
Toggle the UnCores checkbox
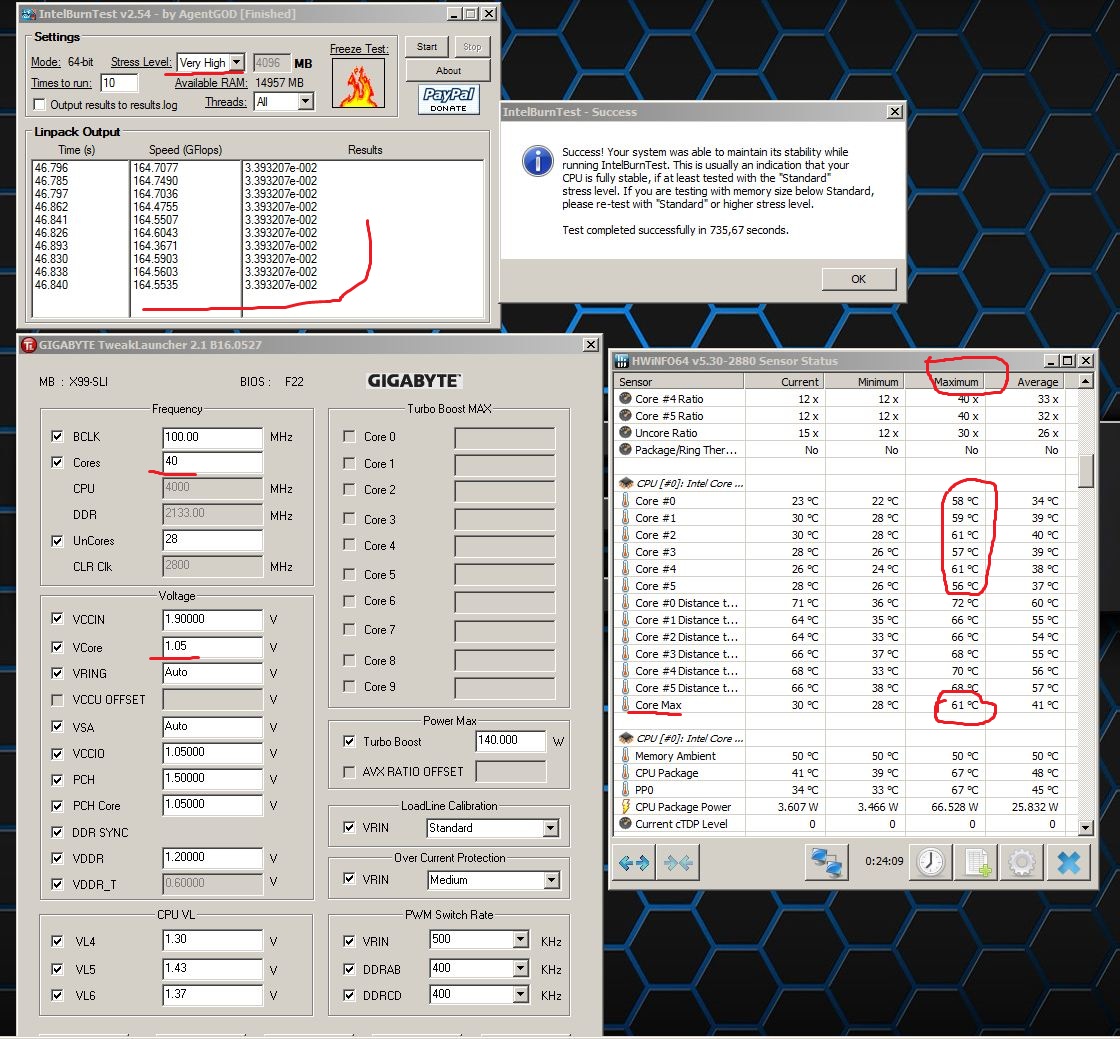pyautogui.click(x=57, y=541)
